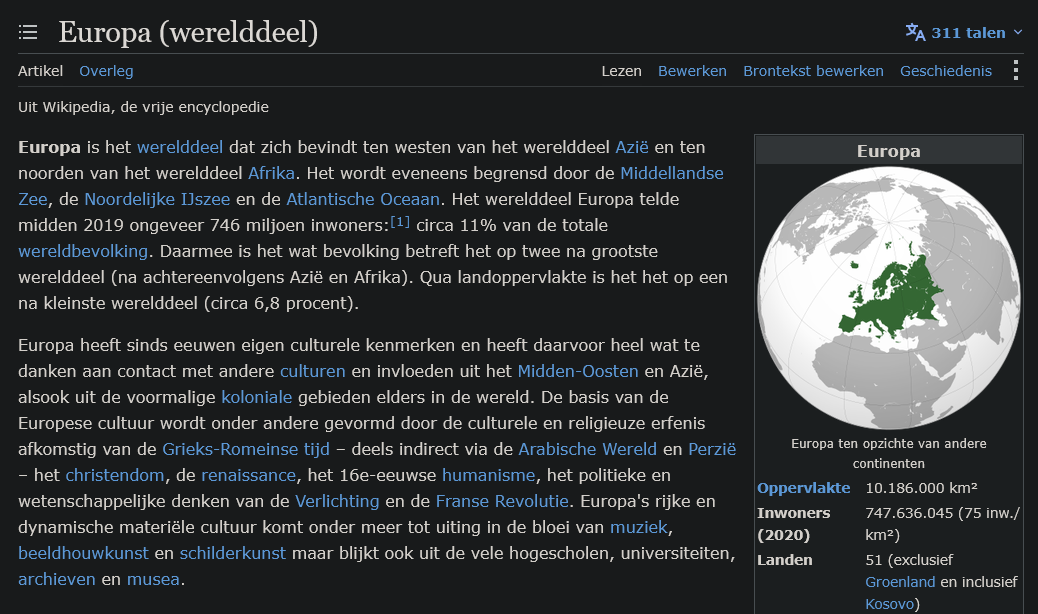Switch to the Overleg tab
The height and width of the screenshot is (614, 1038).
106,71
